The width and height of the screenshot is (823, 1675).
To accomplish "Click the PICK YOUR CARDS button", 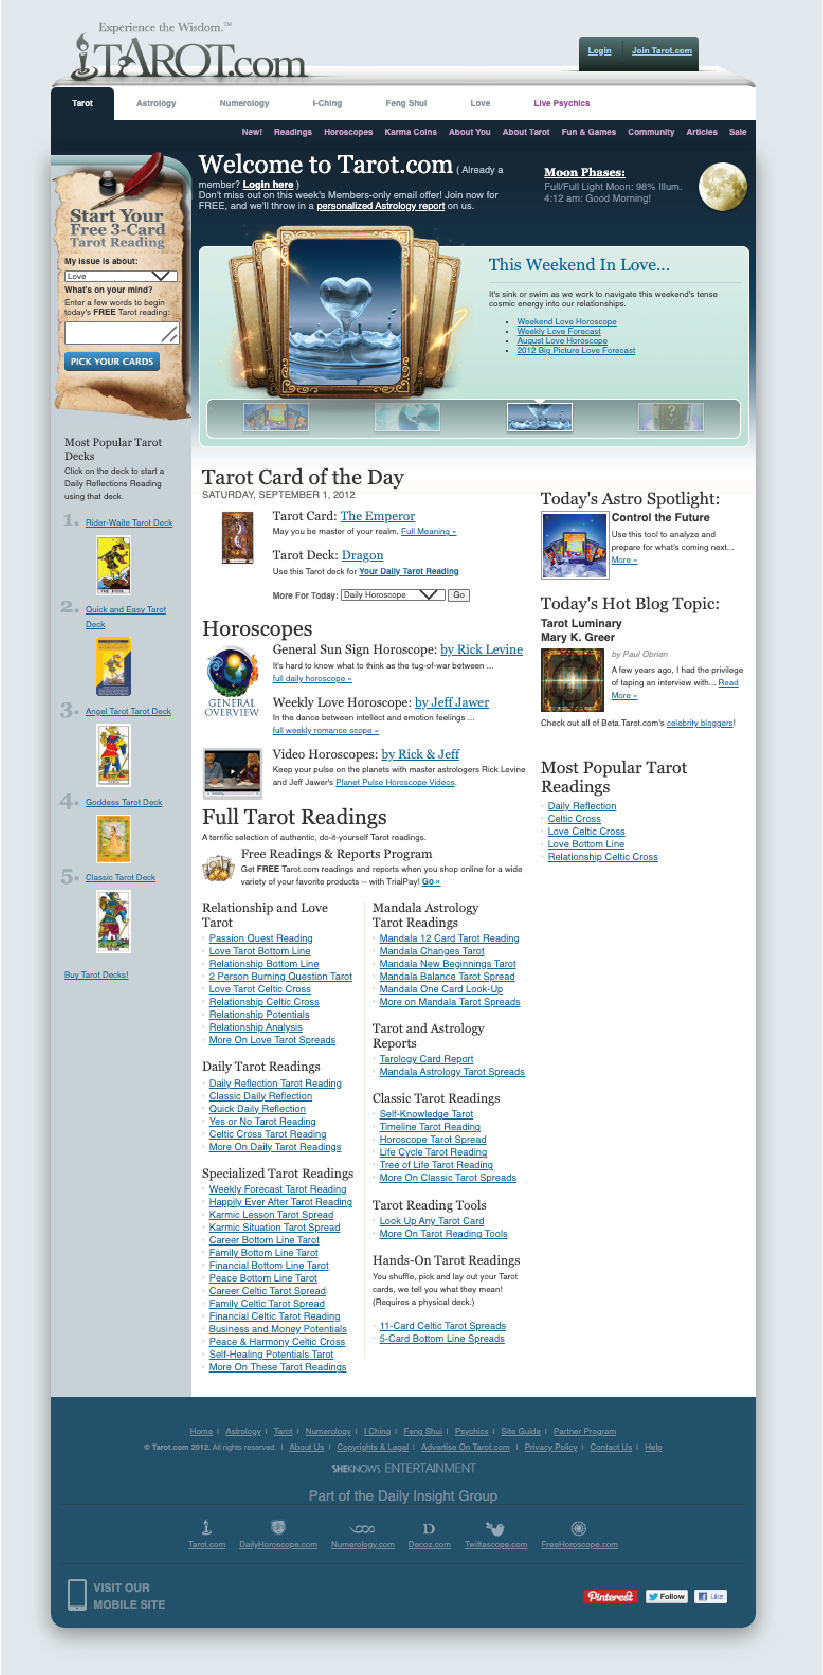I will point(112,362).
